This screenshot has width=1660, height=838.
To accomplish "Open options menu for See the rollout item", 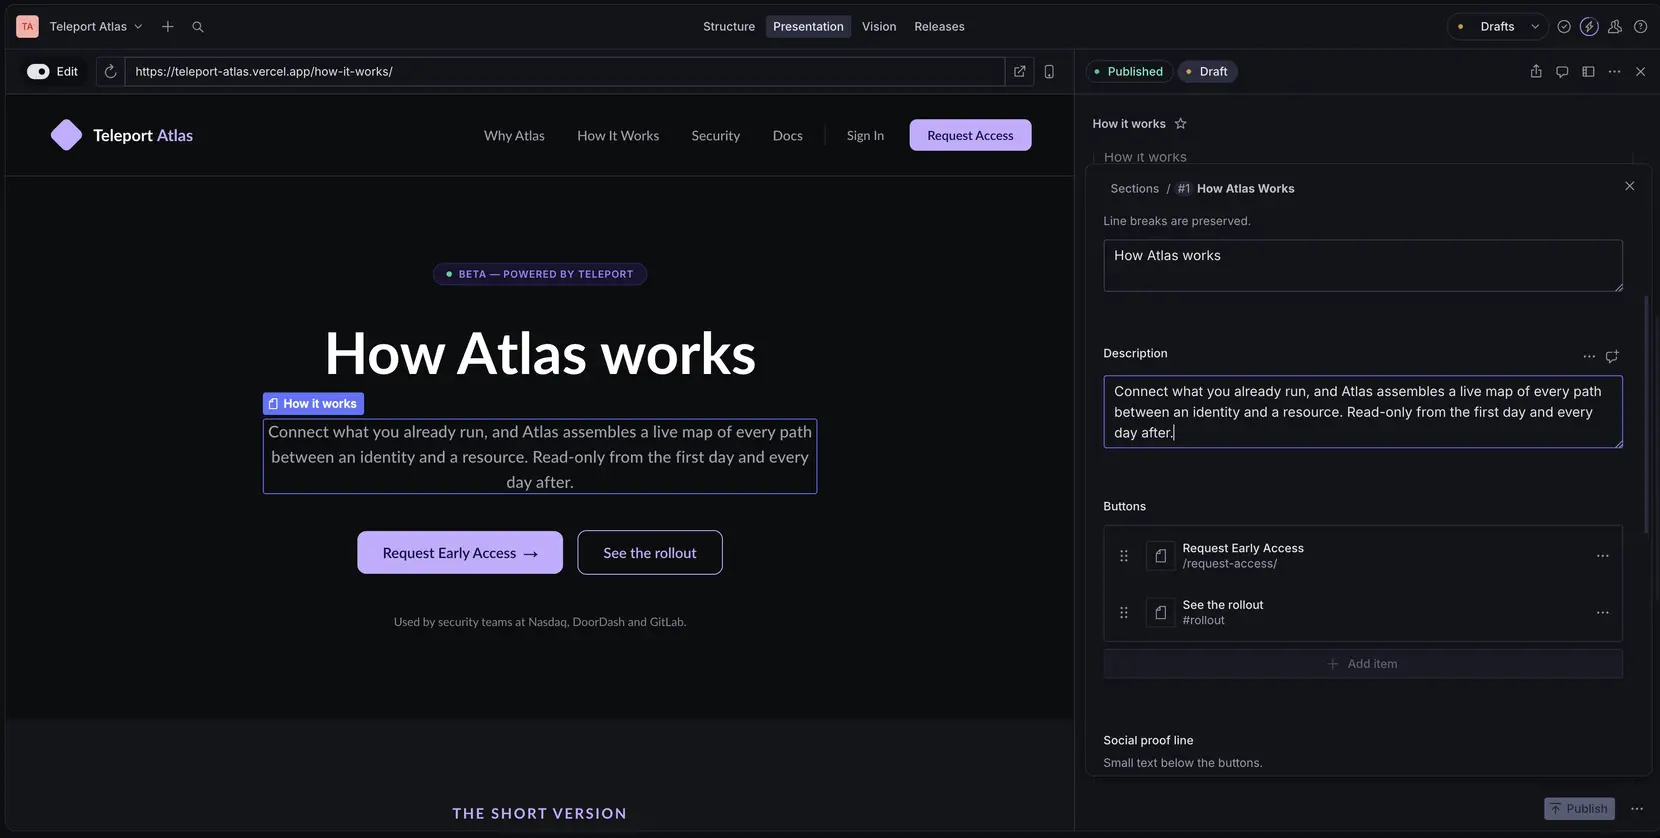I will point(1603,613).
